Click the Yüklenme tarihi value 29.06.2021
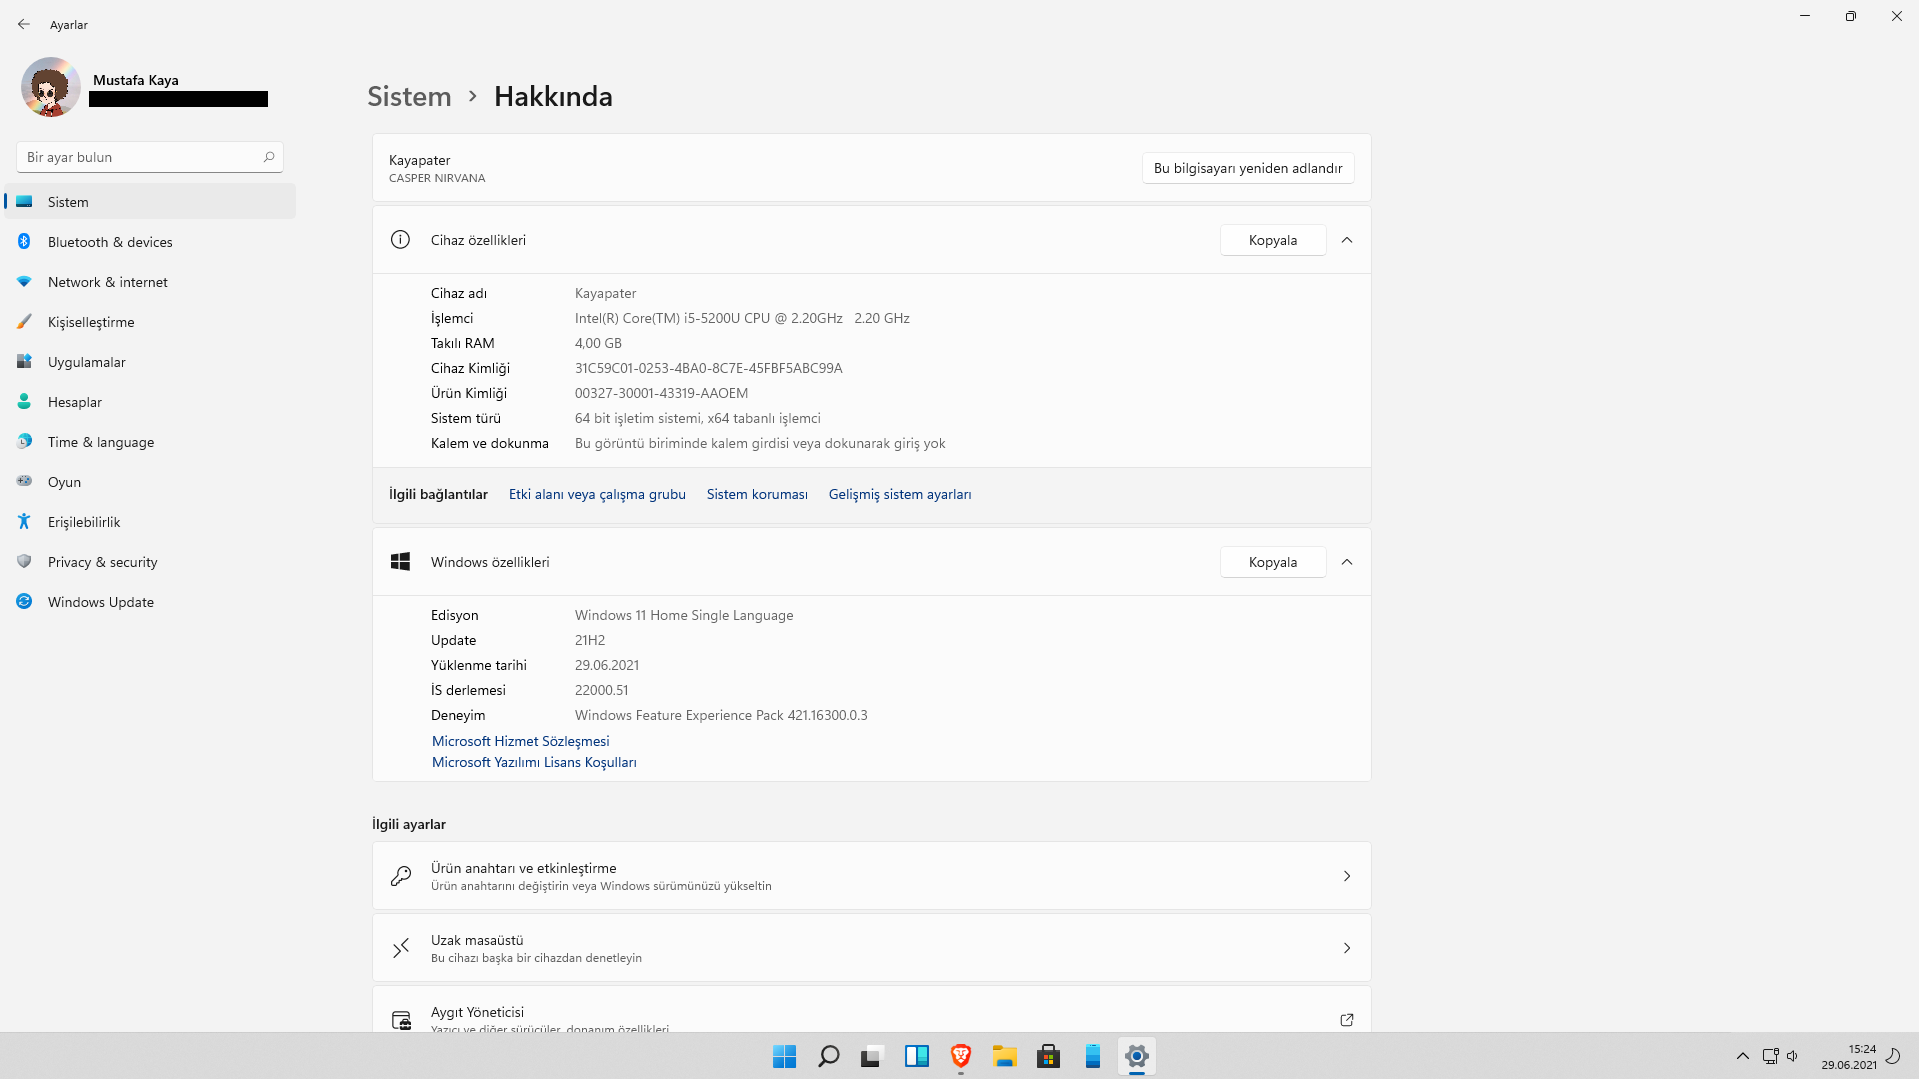The width and height of the screenshot is (1919, 1079). point(606,665)
